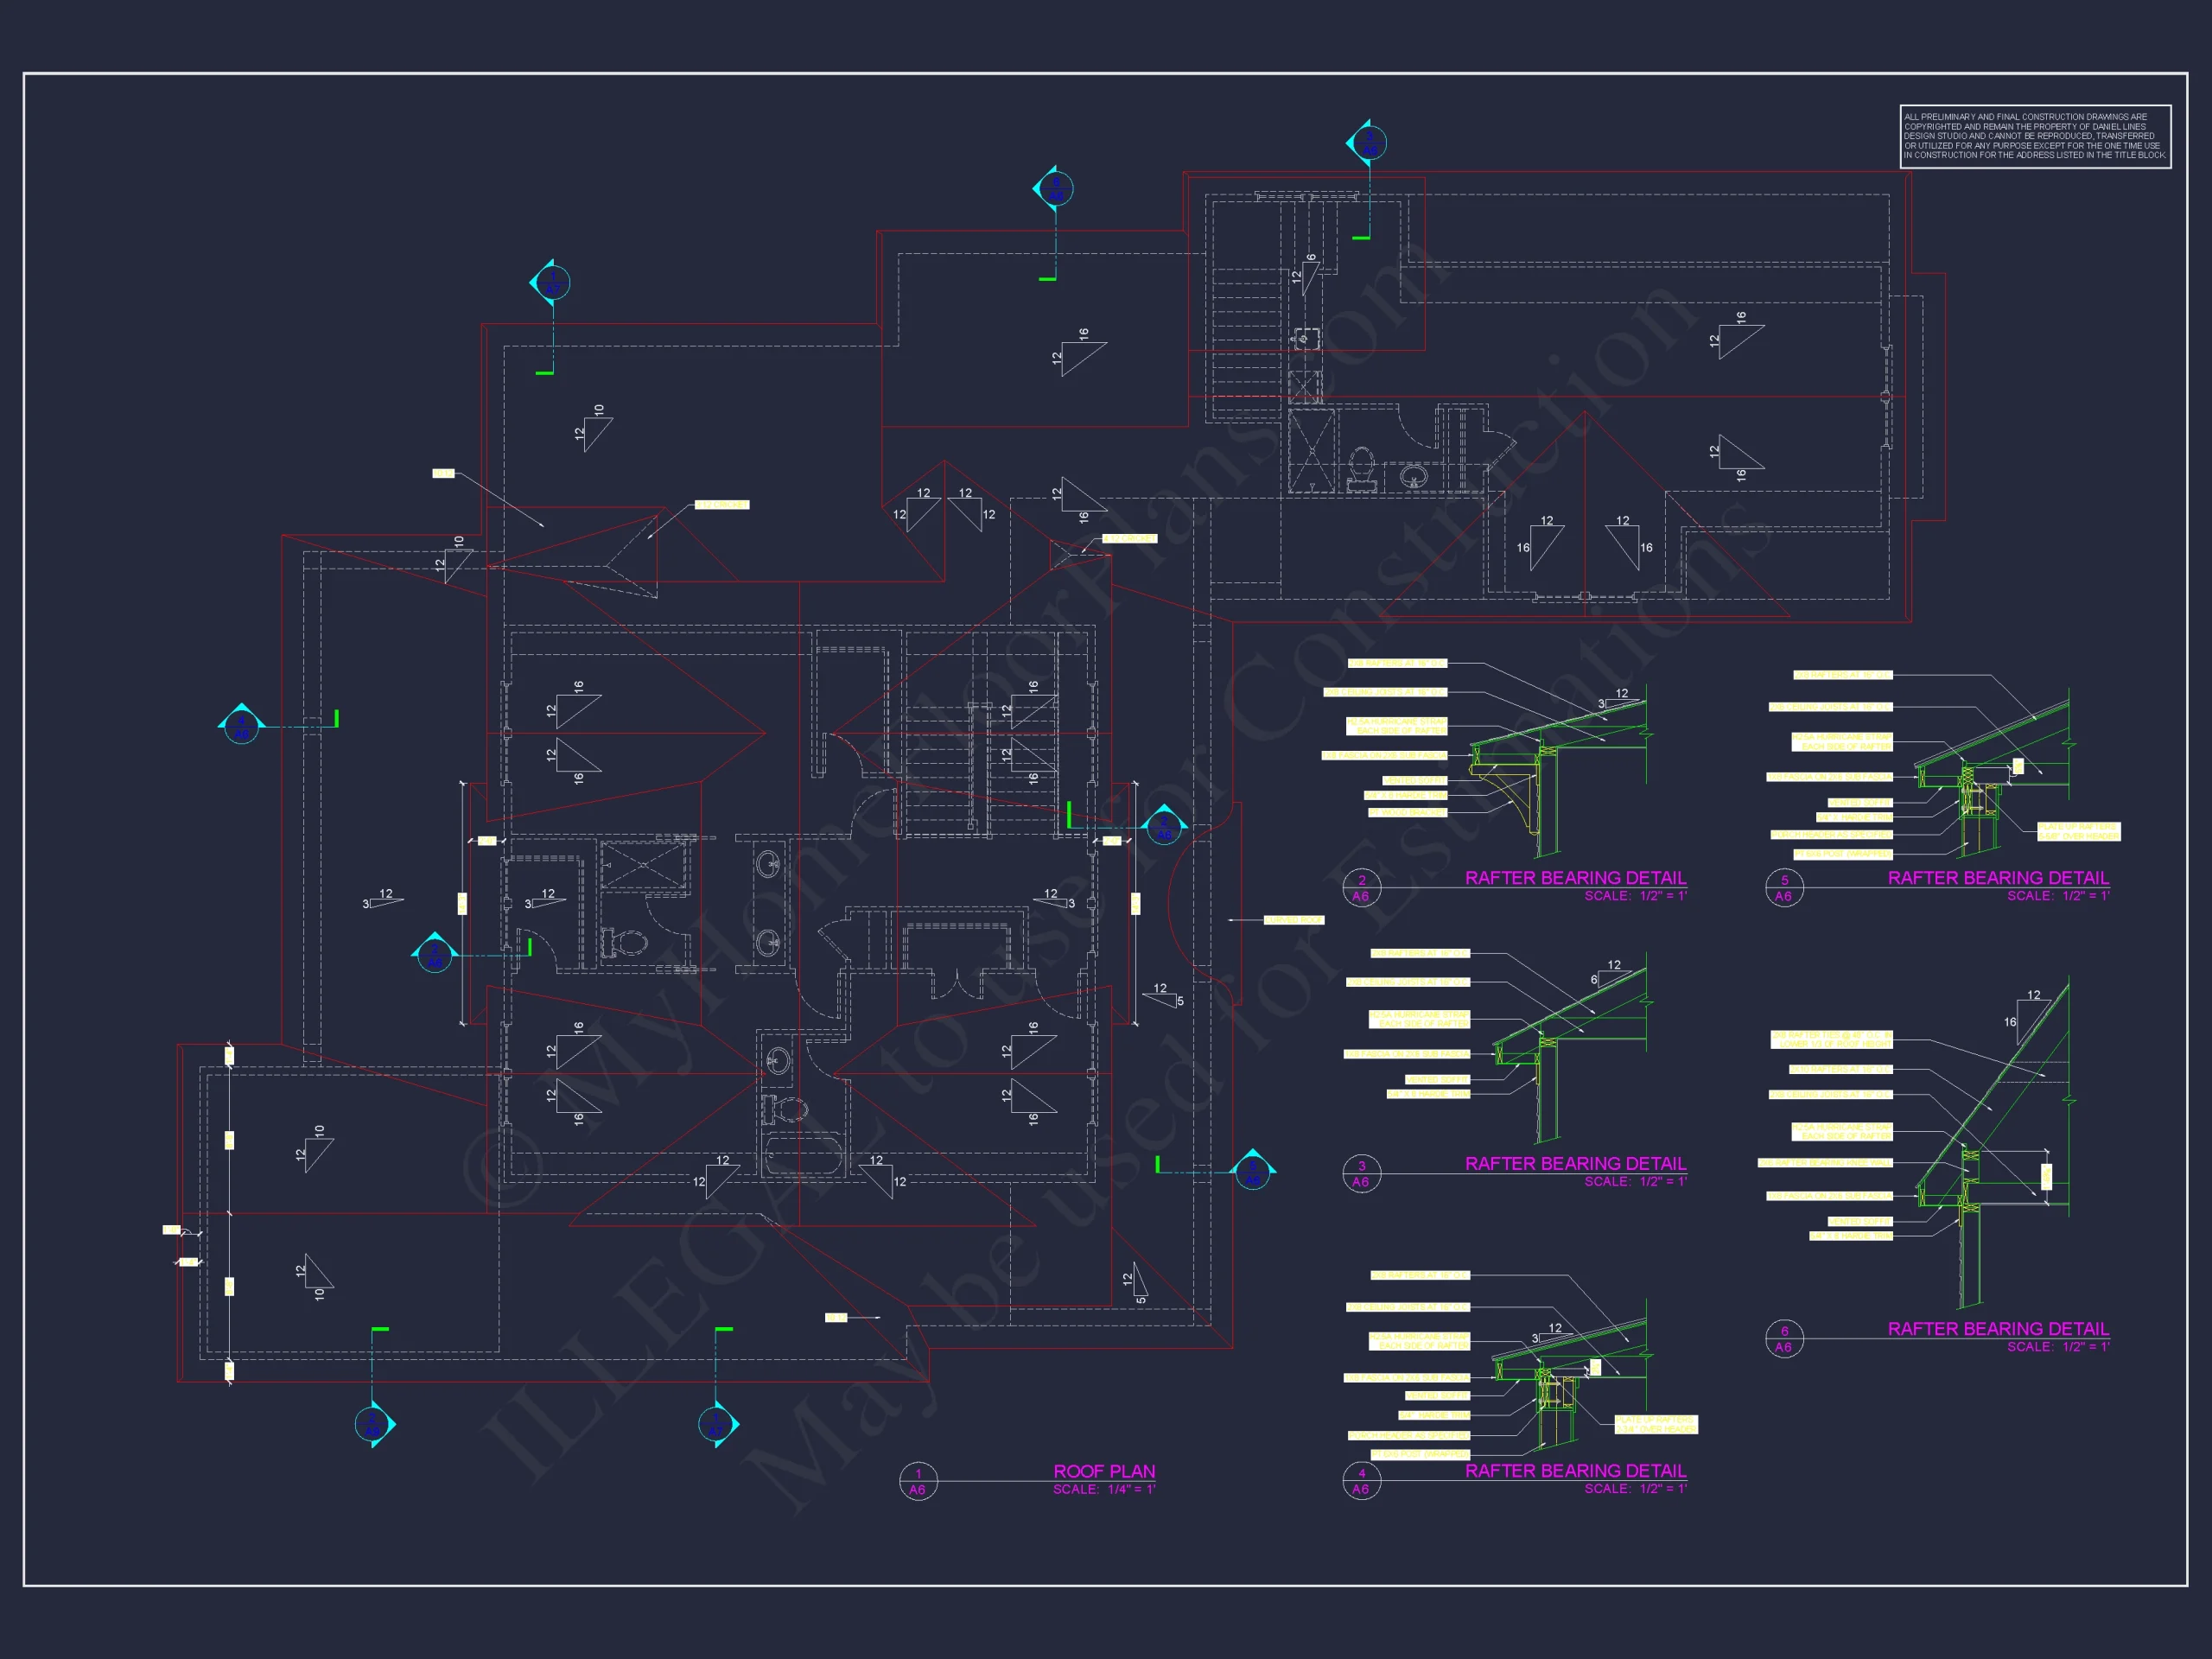The image size is (2212, 1659).
Task: Select PLATE UP RAFTERS note in detail 5
Action: click(2079, 832)
